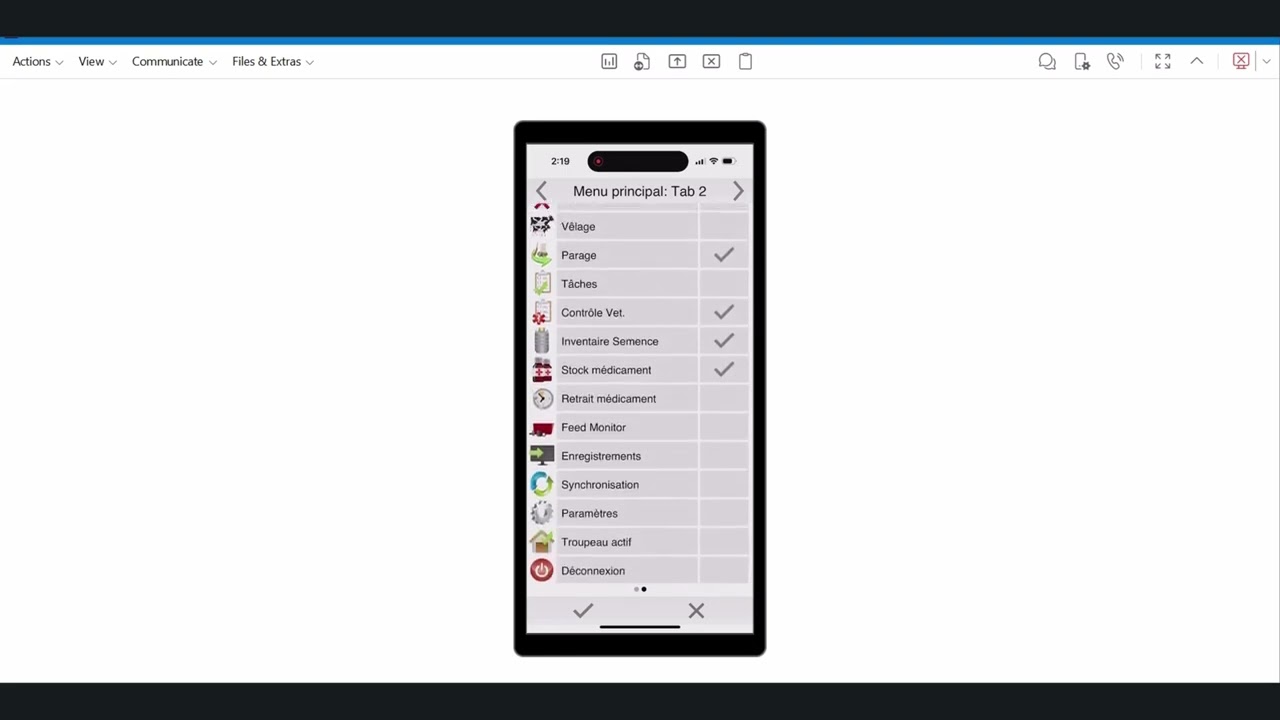Click the Inventaire Semence tank icon
Screen dimensions: 1280x720
pyautogui.click(x=541, y=341)
